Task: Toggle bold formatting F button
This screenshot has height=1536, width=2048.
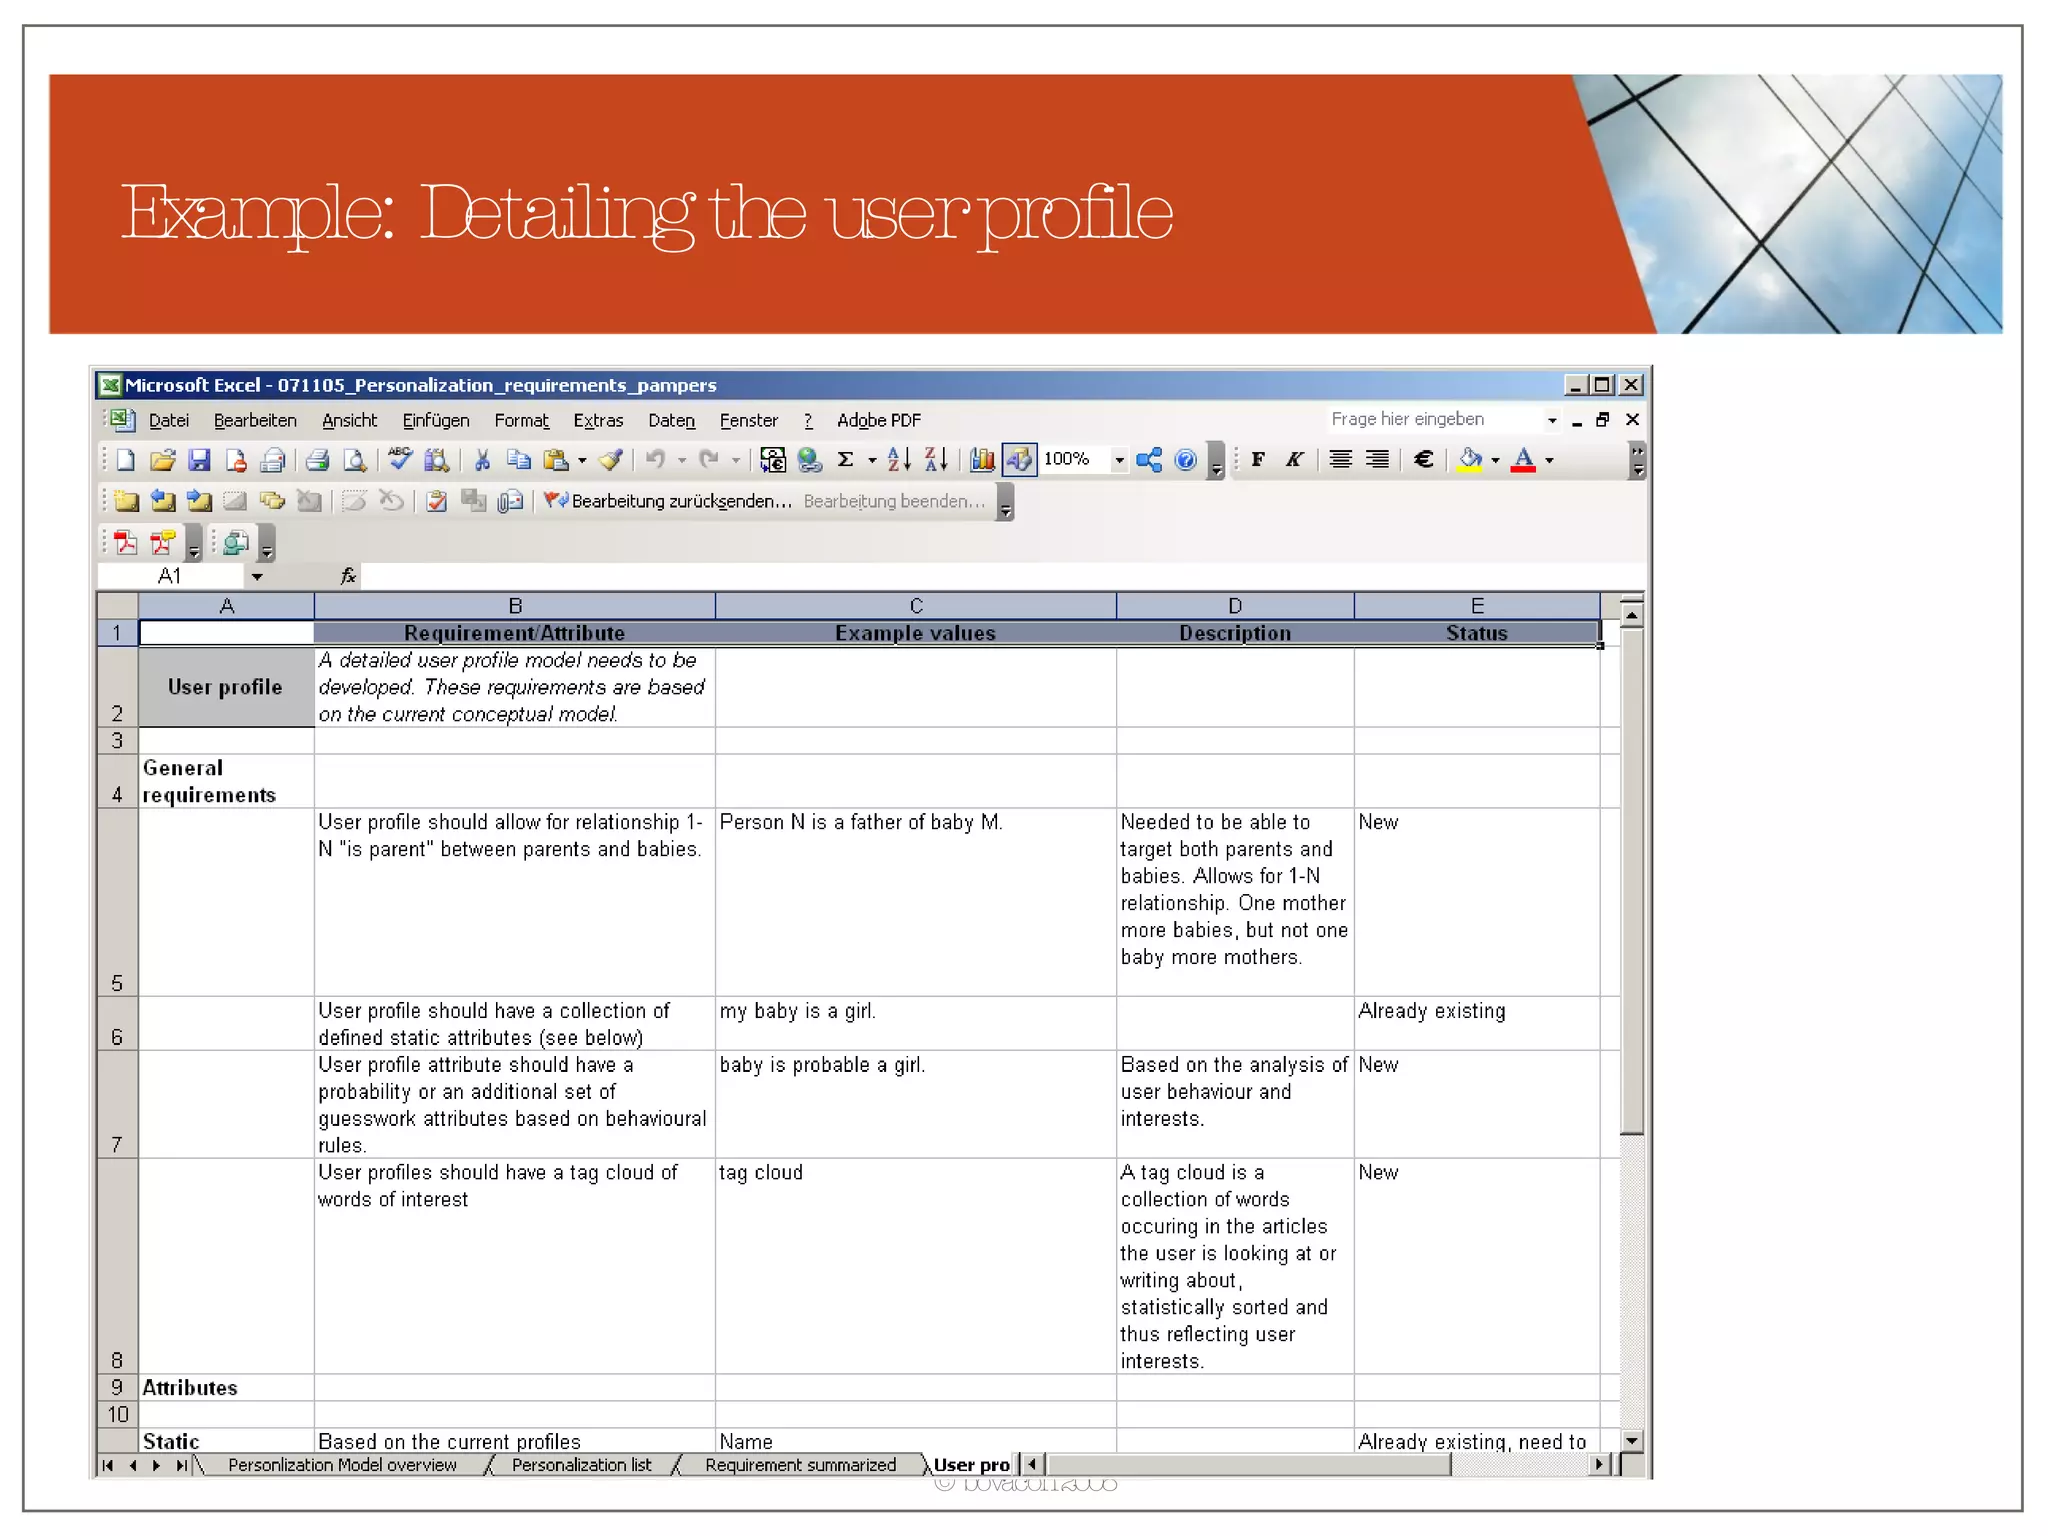Action: click(x=1258, y=460)
